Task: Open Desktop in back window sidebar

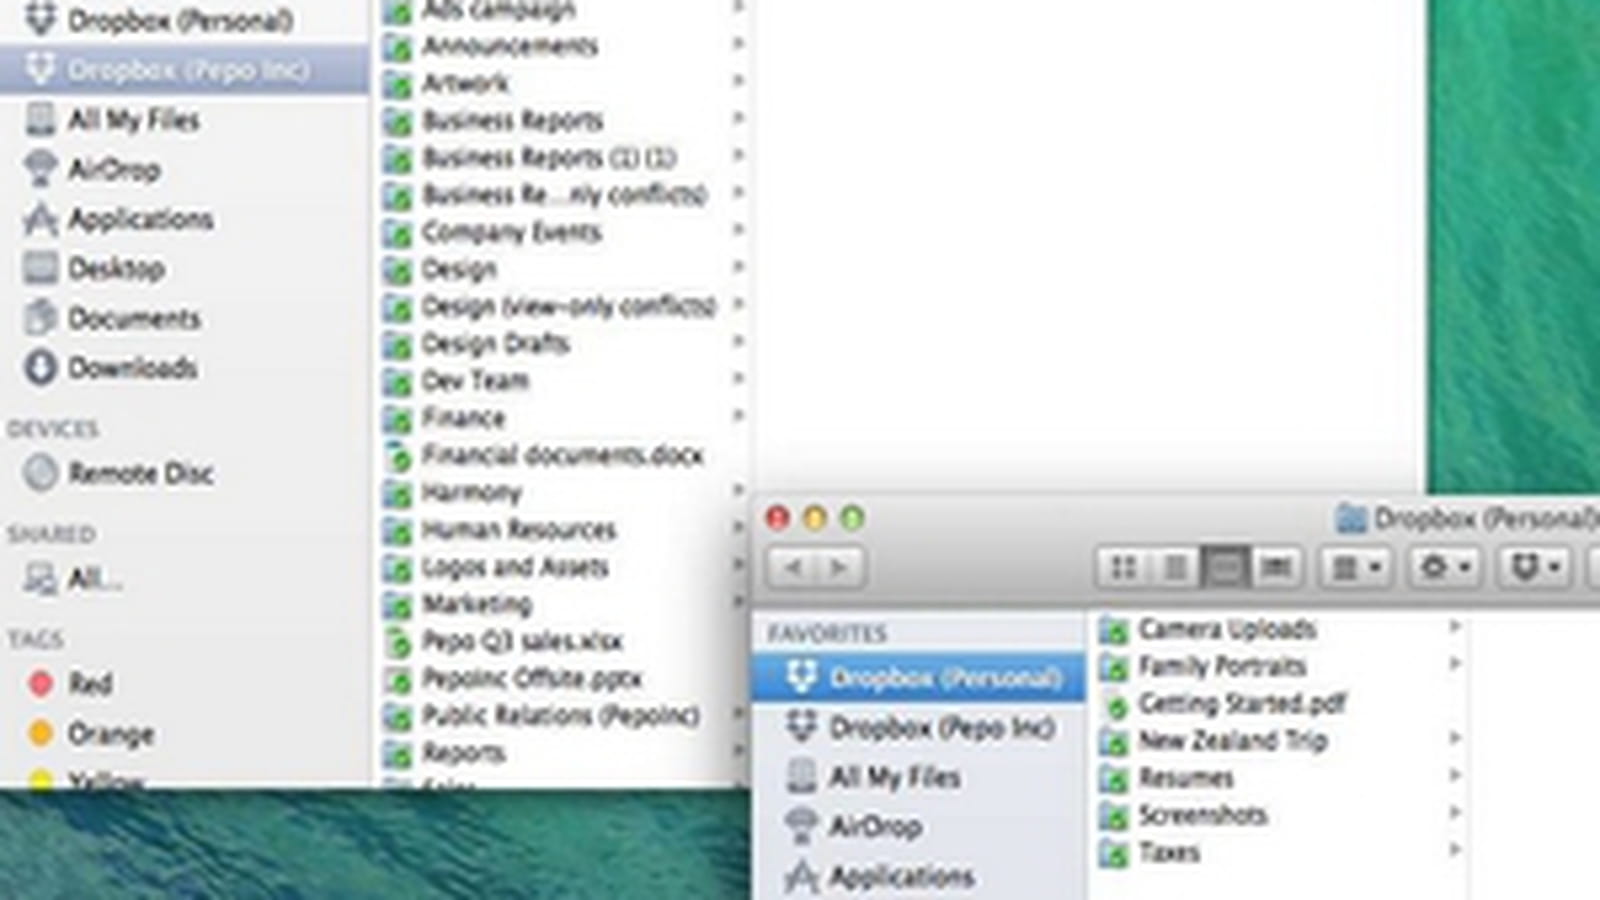Action: point(94,268)
